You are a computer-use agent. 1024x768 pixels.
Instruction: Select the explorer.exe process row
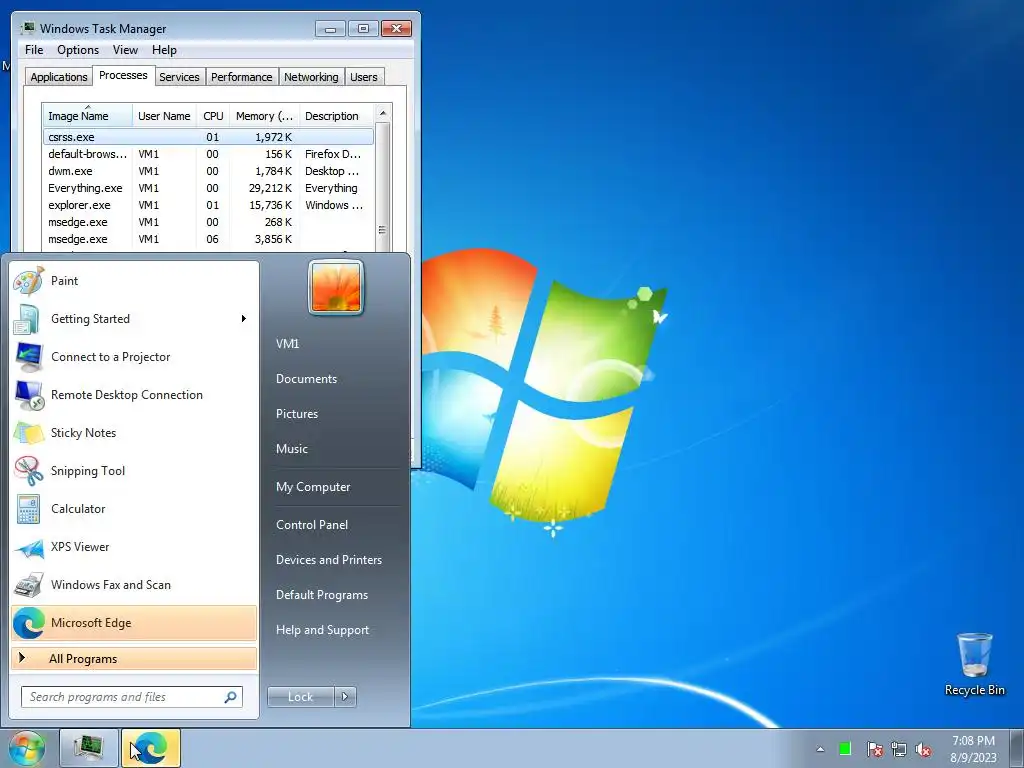coord(208,205)
